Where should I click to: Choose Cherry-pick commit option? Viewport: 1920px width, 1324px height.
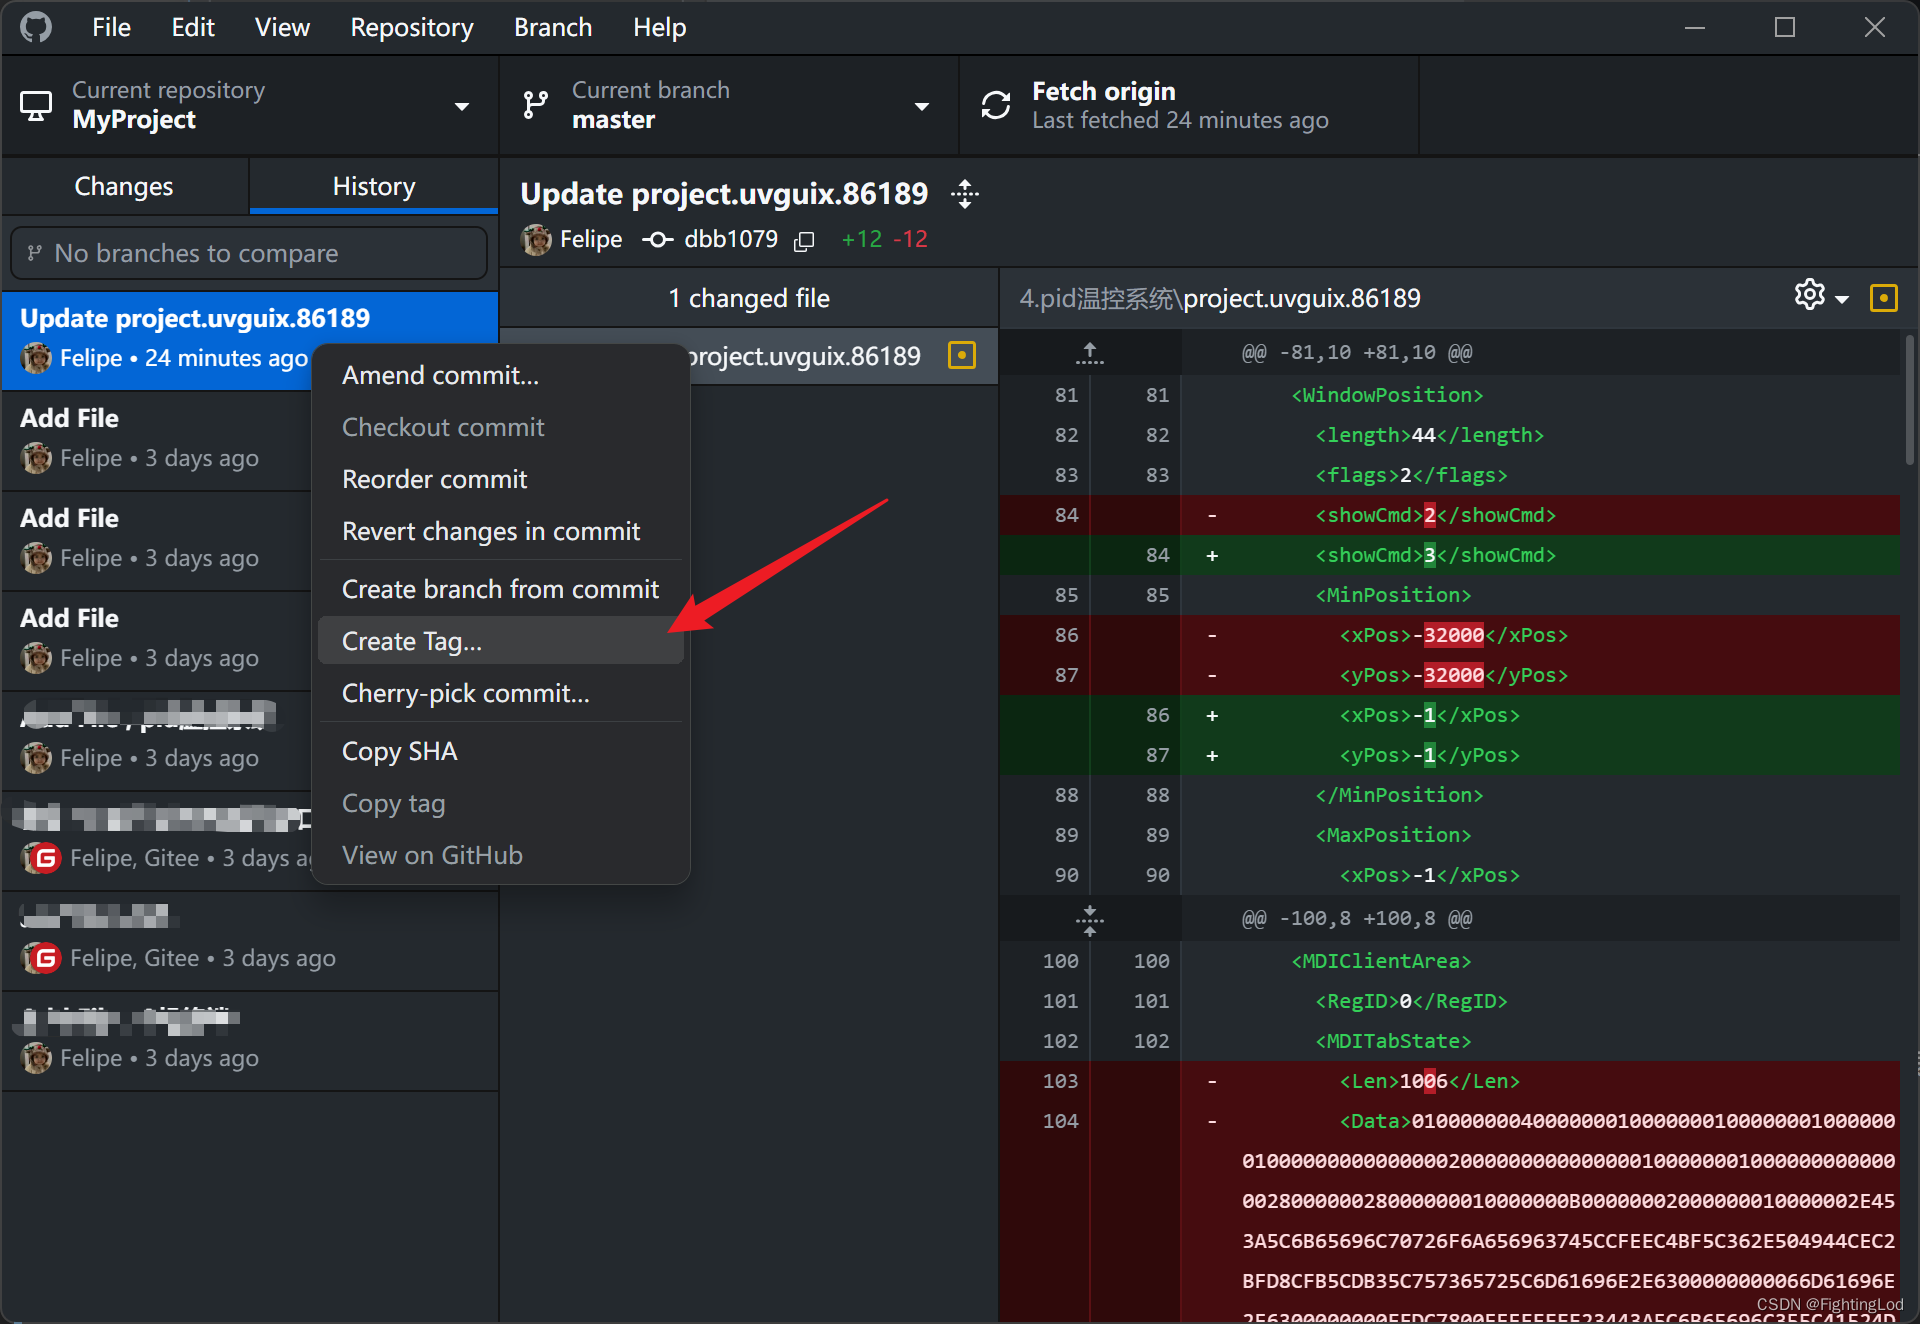501,693
